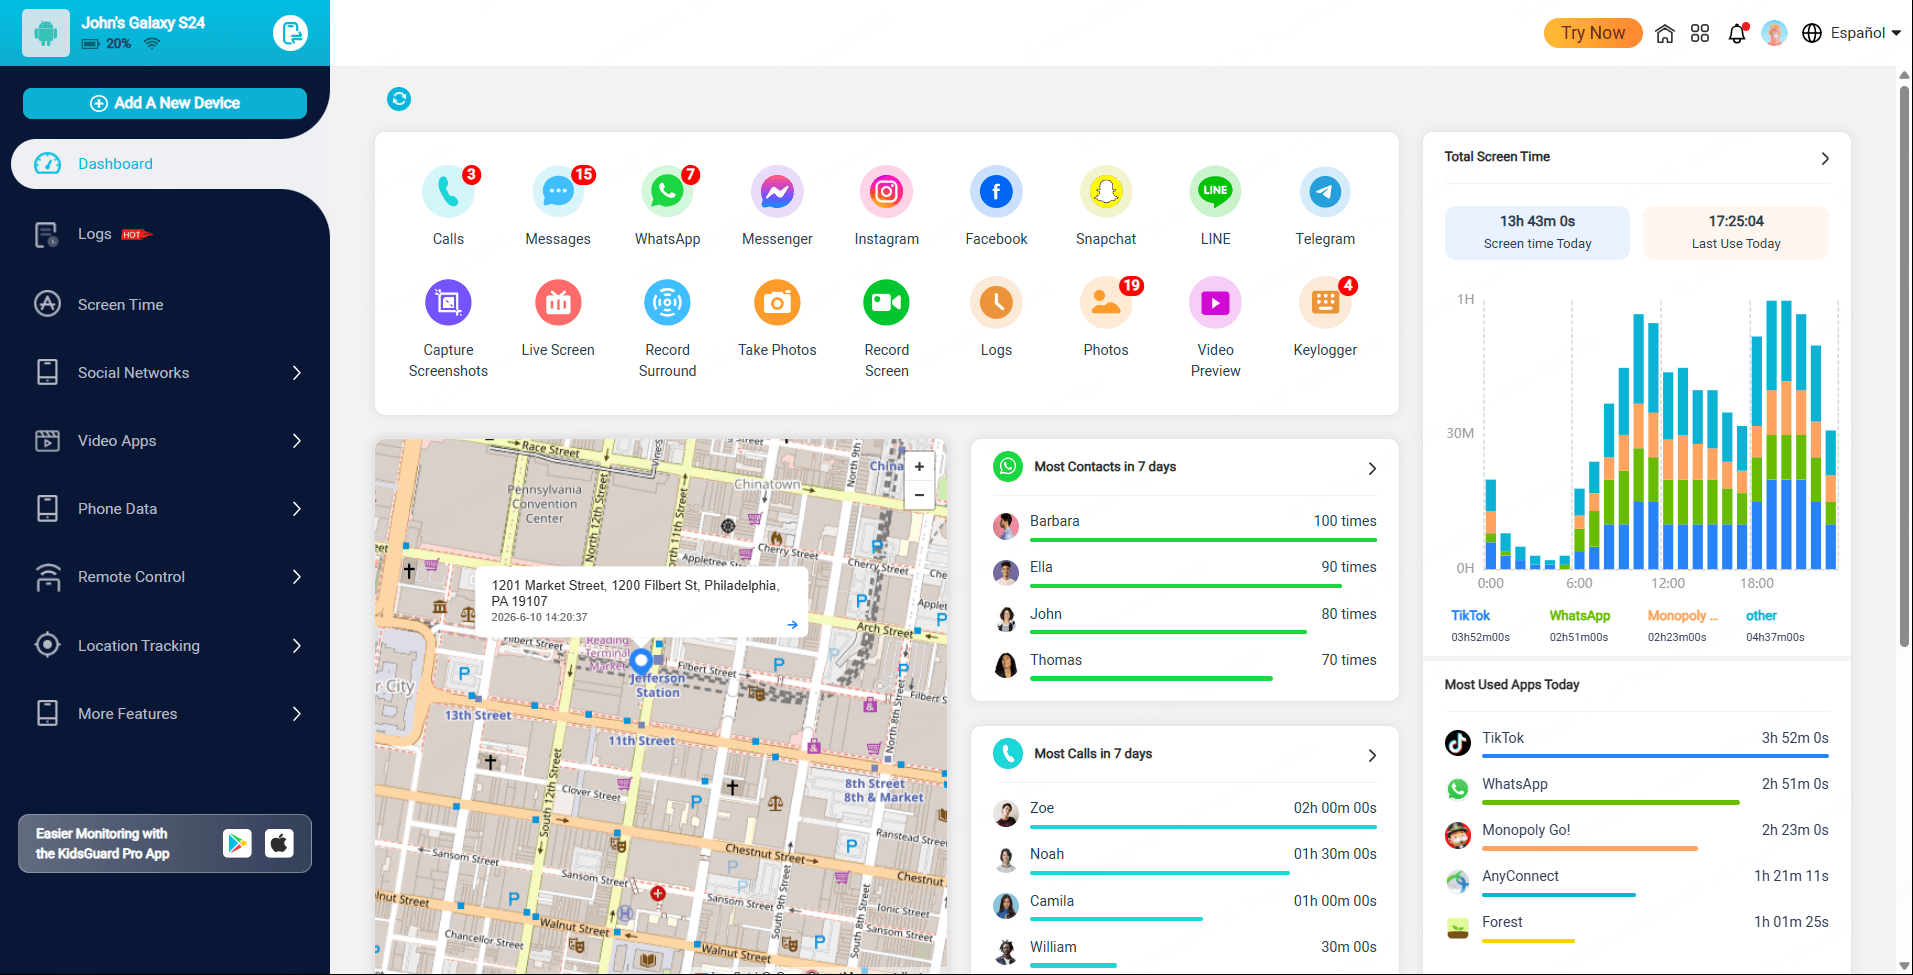This screenshot has height=975, width=1913.
Task: Open Video Preview feature
Action: (1215, 303)
